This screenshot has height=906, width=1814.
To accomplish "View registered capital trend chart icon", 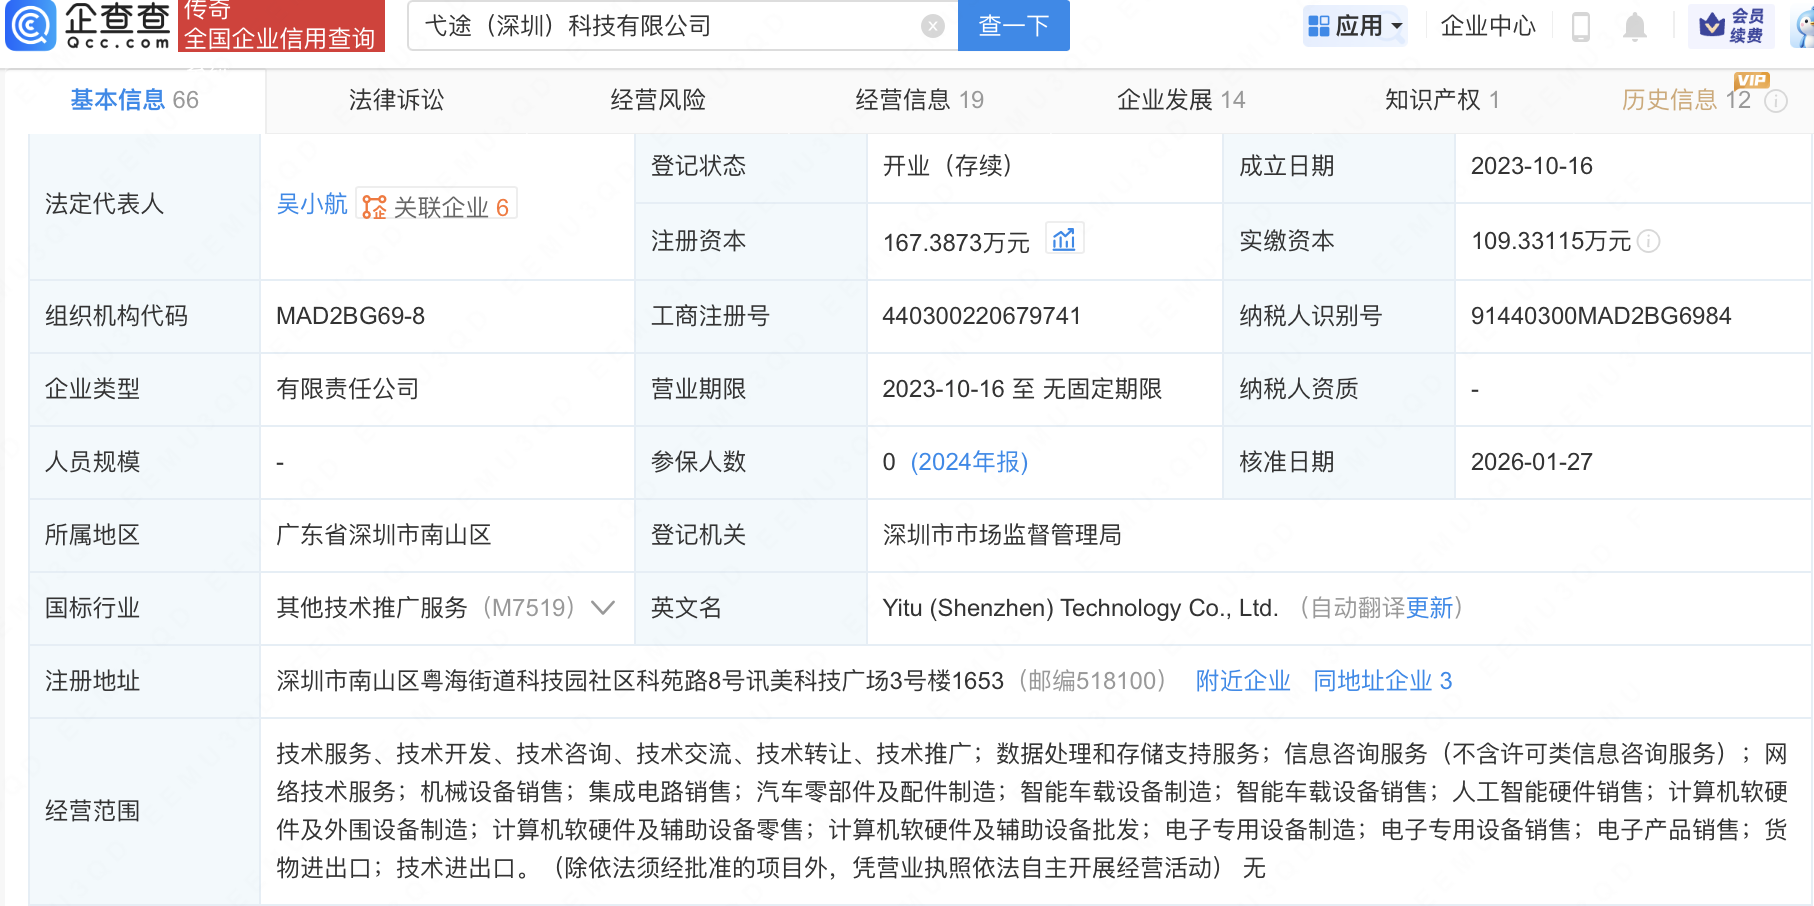I will (1064, 238).
